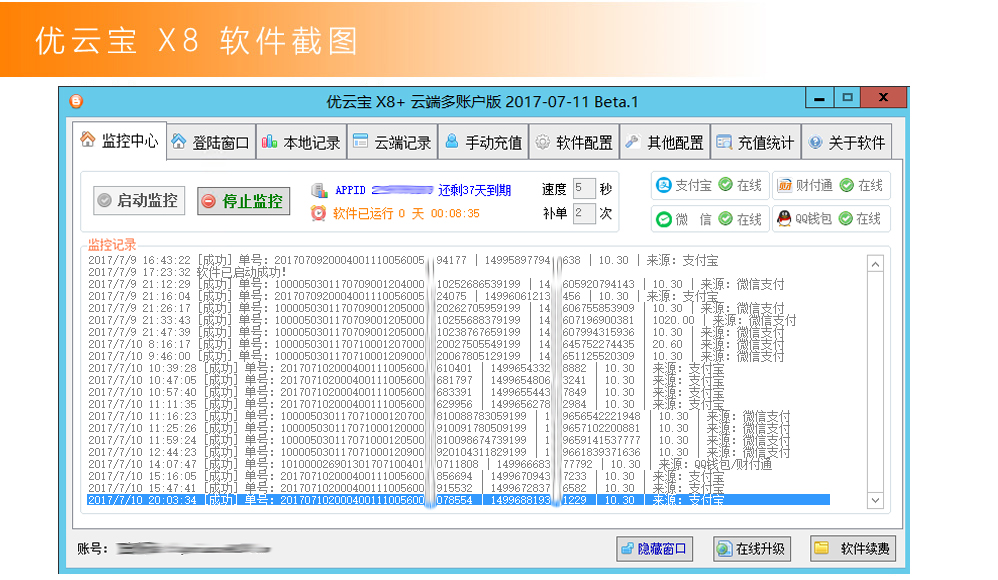Click the 在线升级 button
Screen dimensions: 998x580
(751, 548)
